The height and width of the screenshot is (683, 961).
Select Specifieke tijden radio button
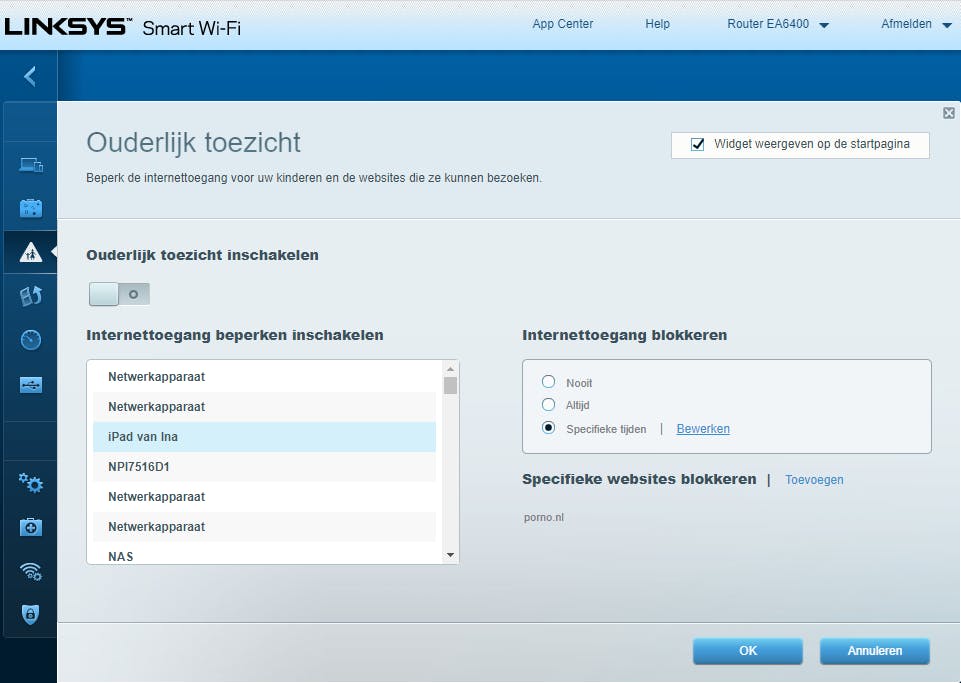click(549, 428)
